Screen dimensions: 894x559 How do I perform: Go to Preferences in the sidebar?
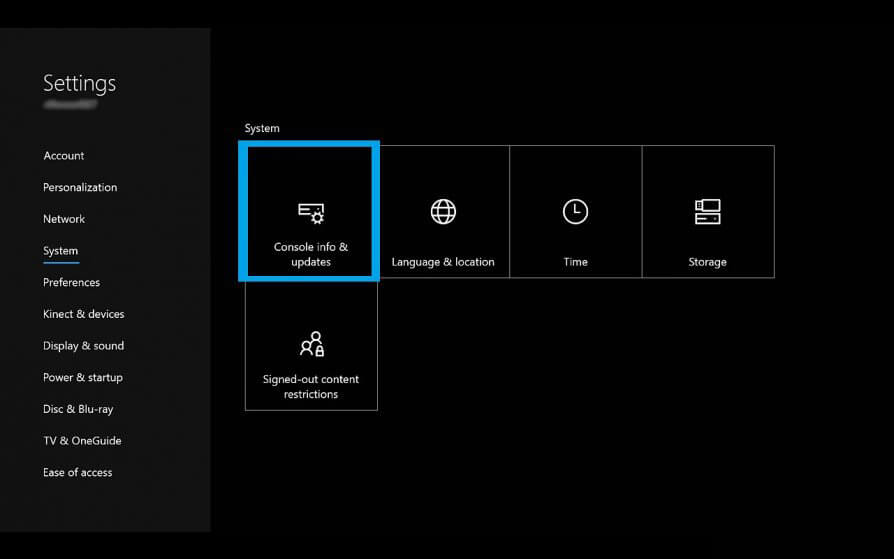(x=71, y=282)
